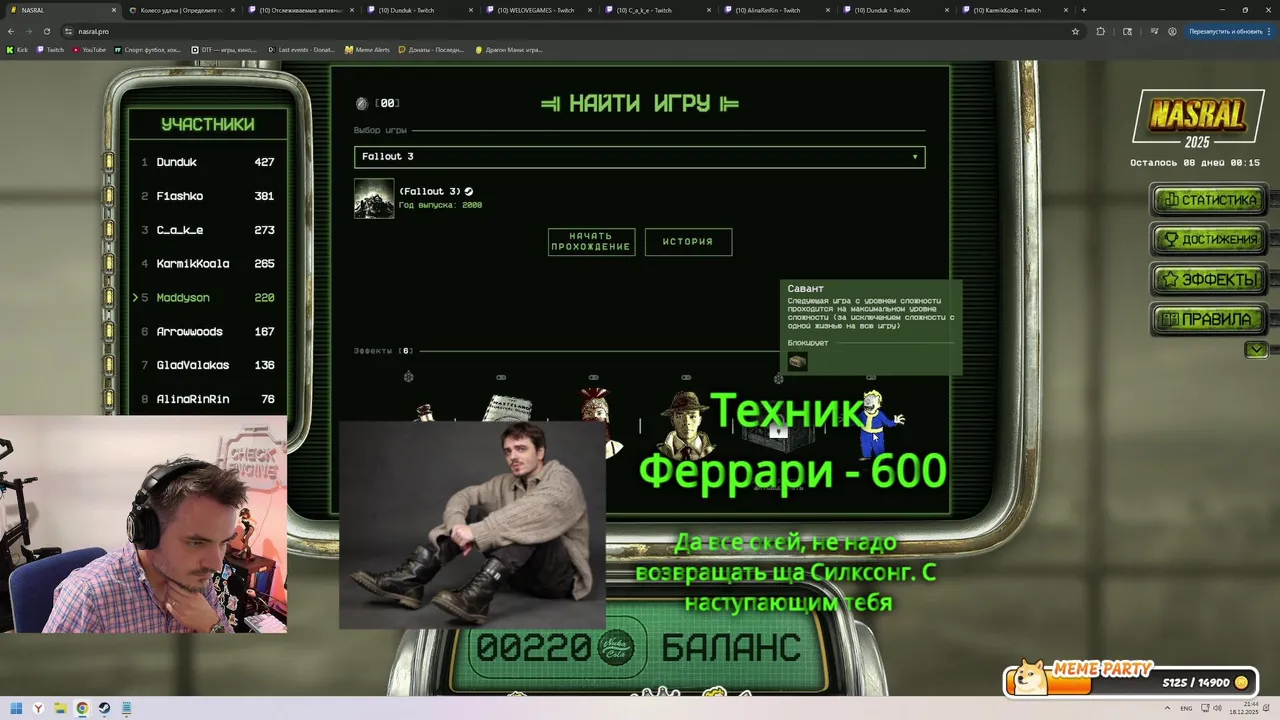
Task: Open a new browser tab
Action: point(1084,10)
